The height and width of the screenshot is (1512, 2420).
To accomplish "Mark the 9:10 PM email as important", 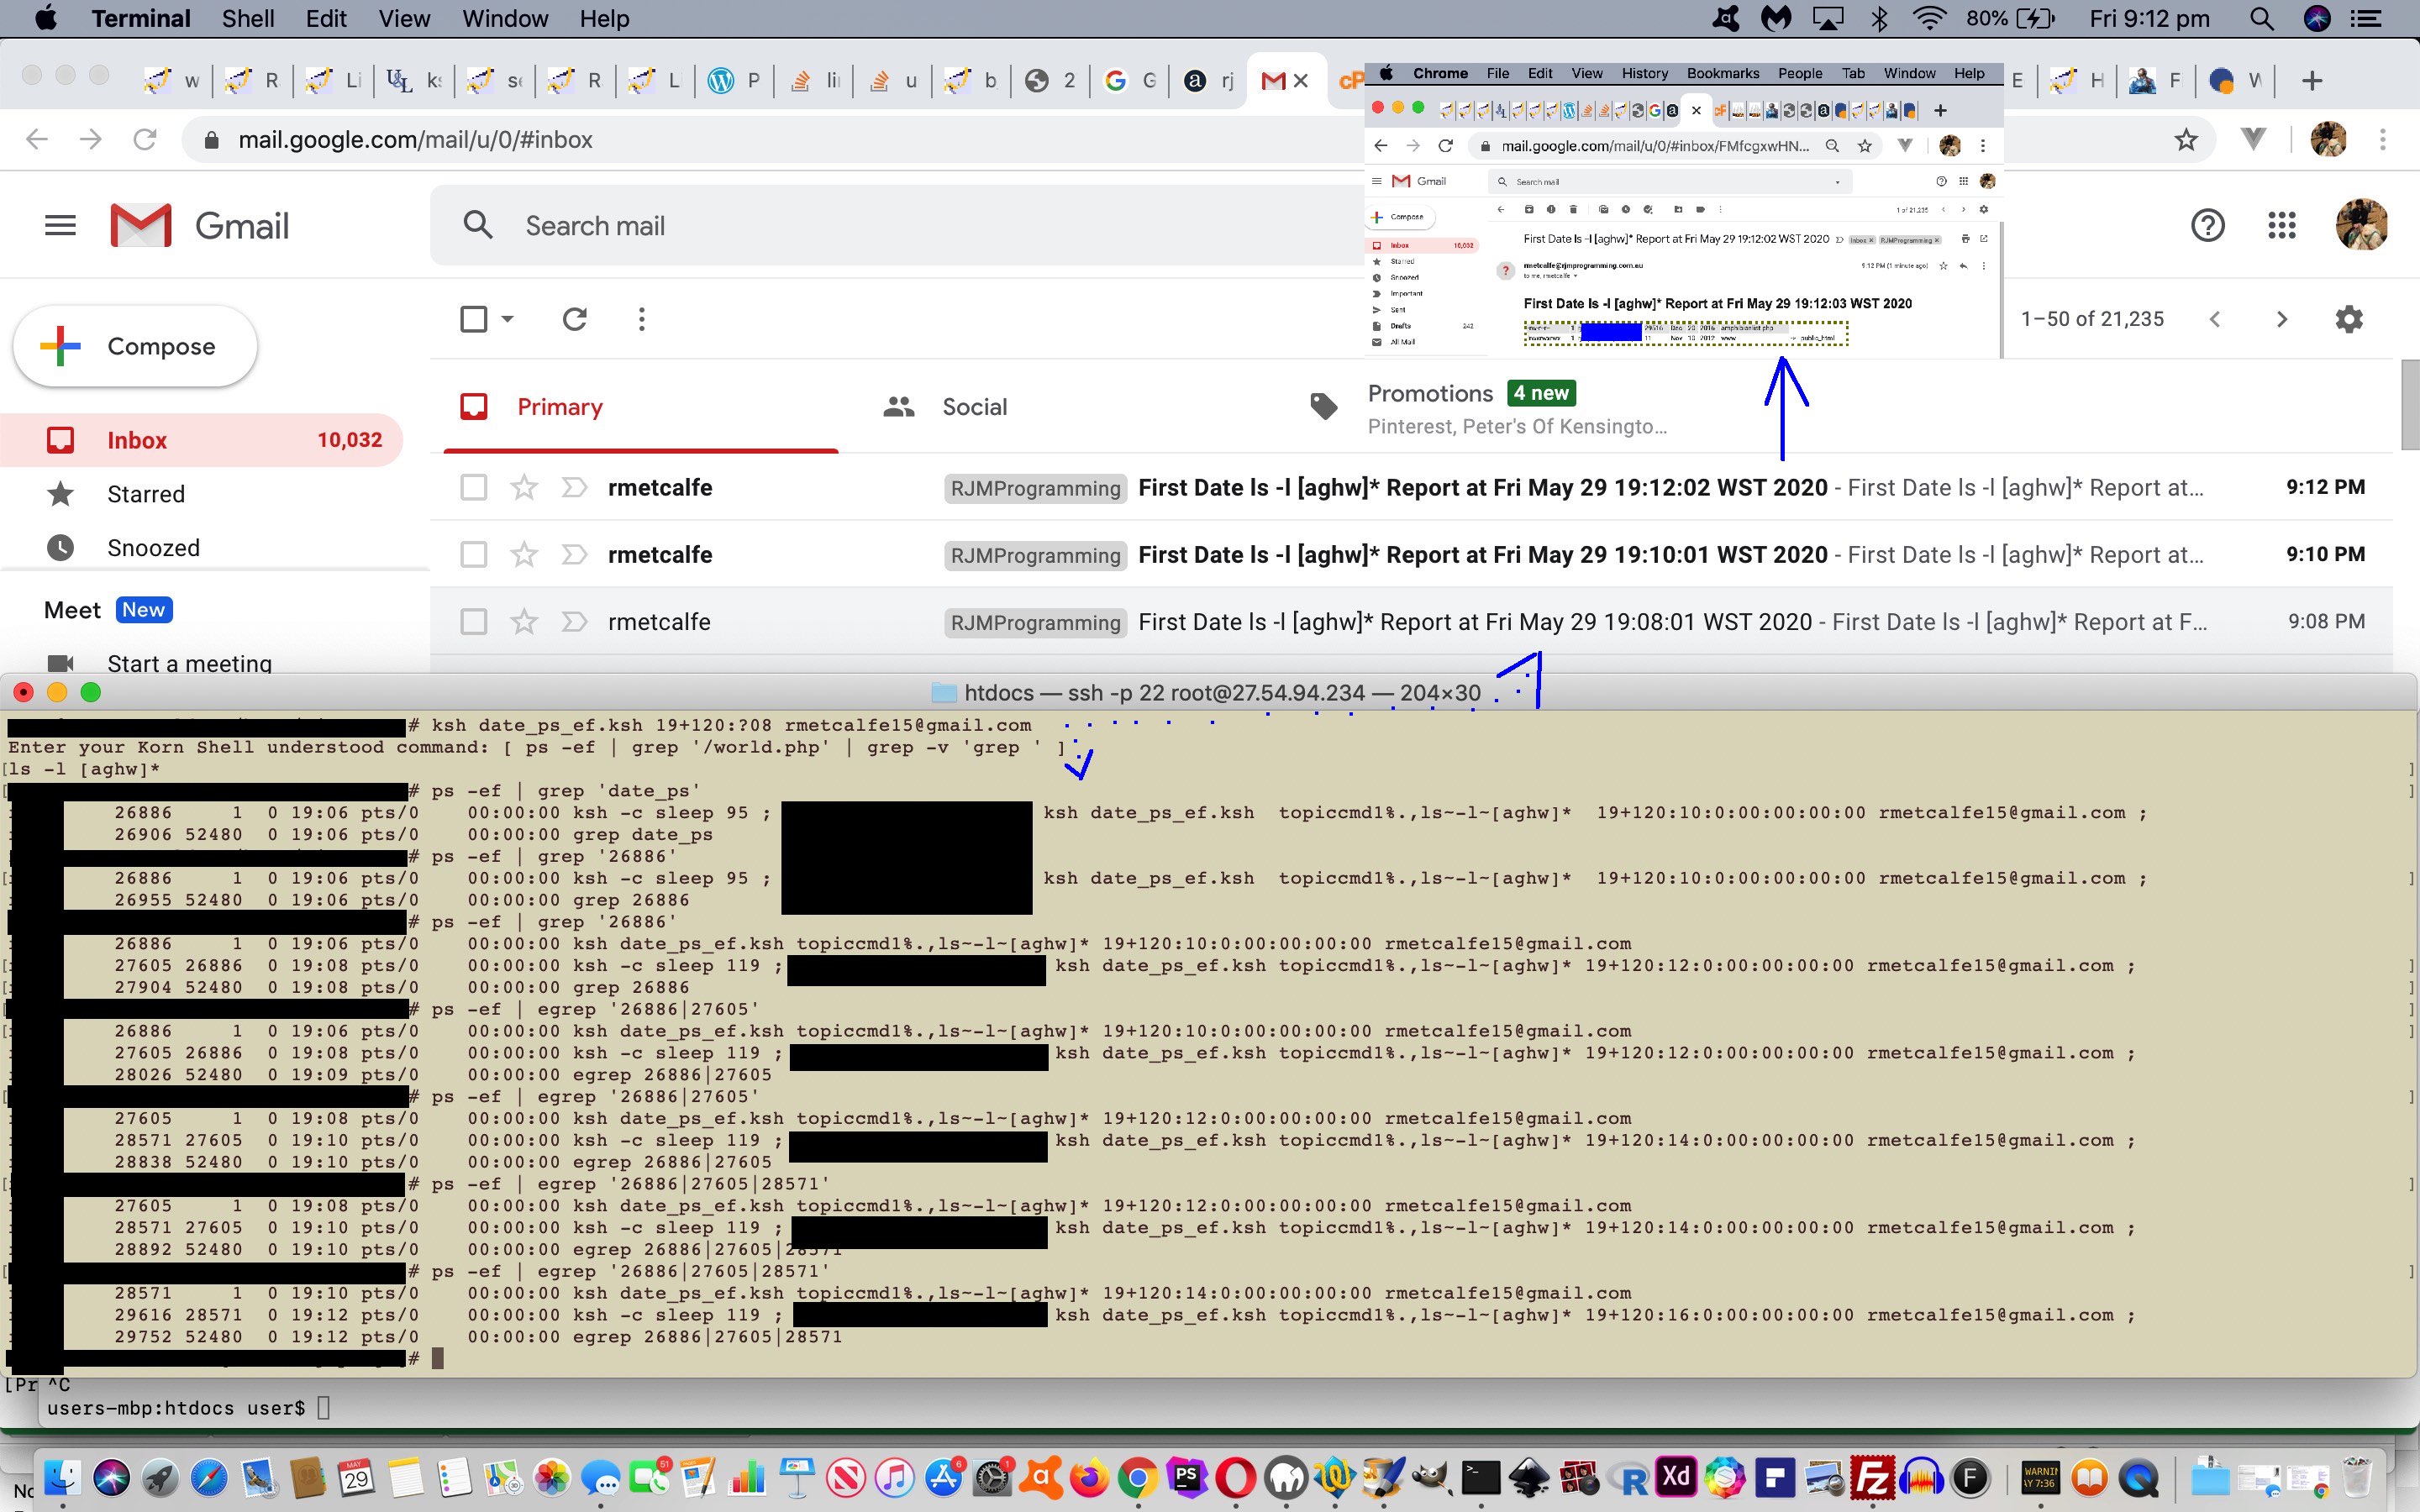I will 574,554.
